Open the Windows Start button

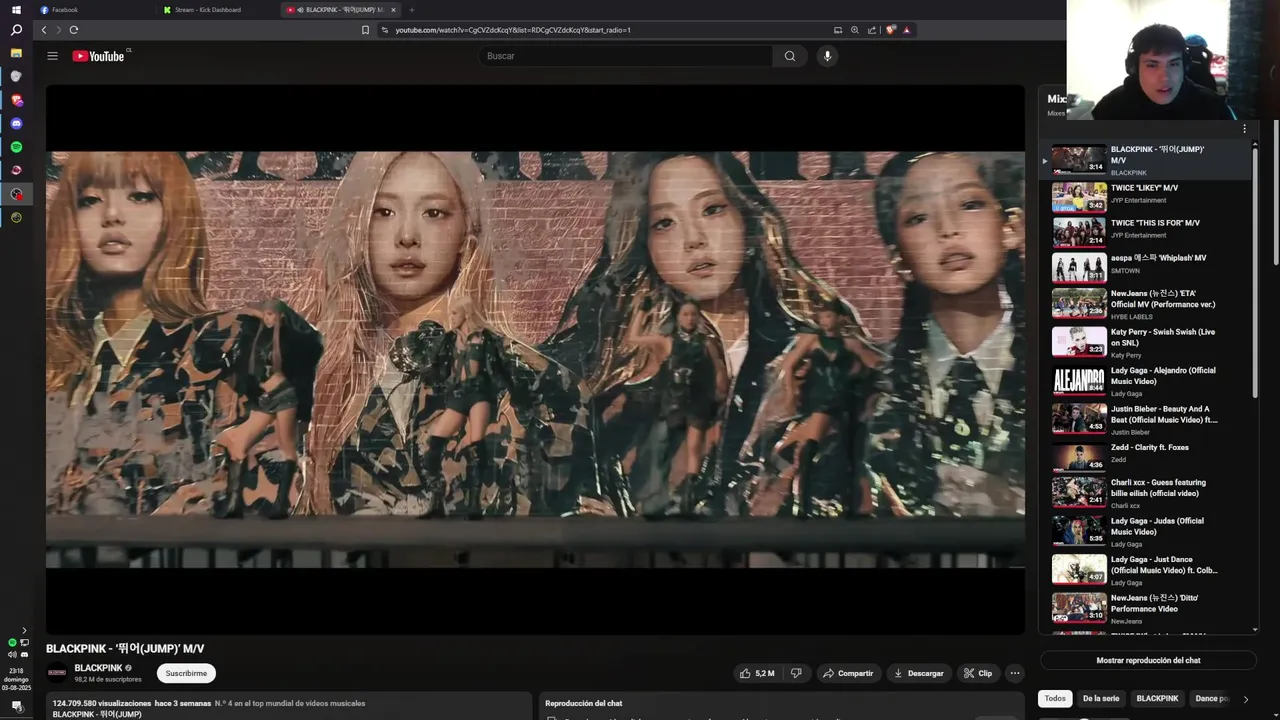point(16,10)
